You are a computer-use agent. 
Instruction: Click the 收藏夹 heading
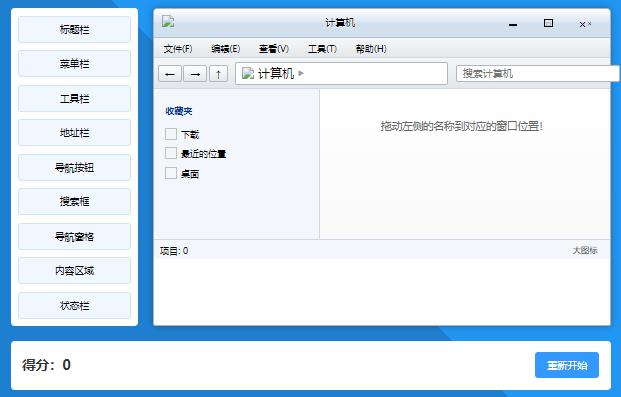[179, 111]
